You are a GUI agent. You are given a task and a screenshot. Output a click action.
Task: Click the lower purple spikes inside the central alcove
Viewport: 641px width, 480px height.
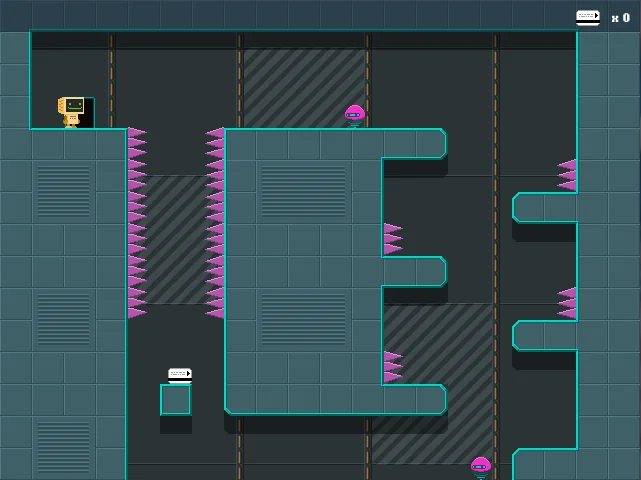[x=392, y=367]
